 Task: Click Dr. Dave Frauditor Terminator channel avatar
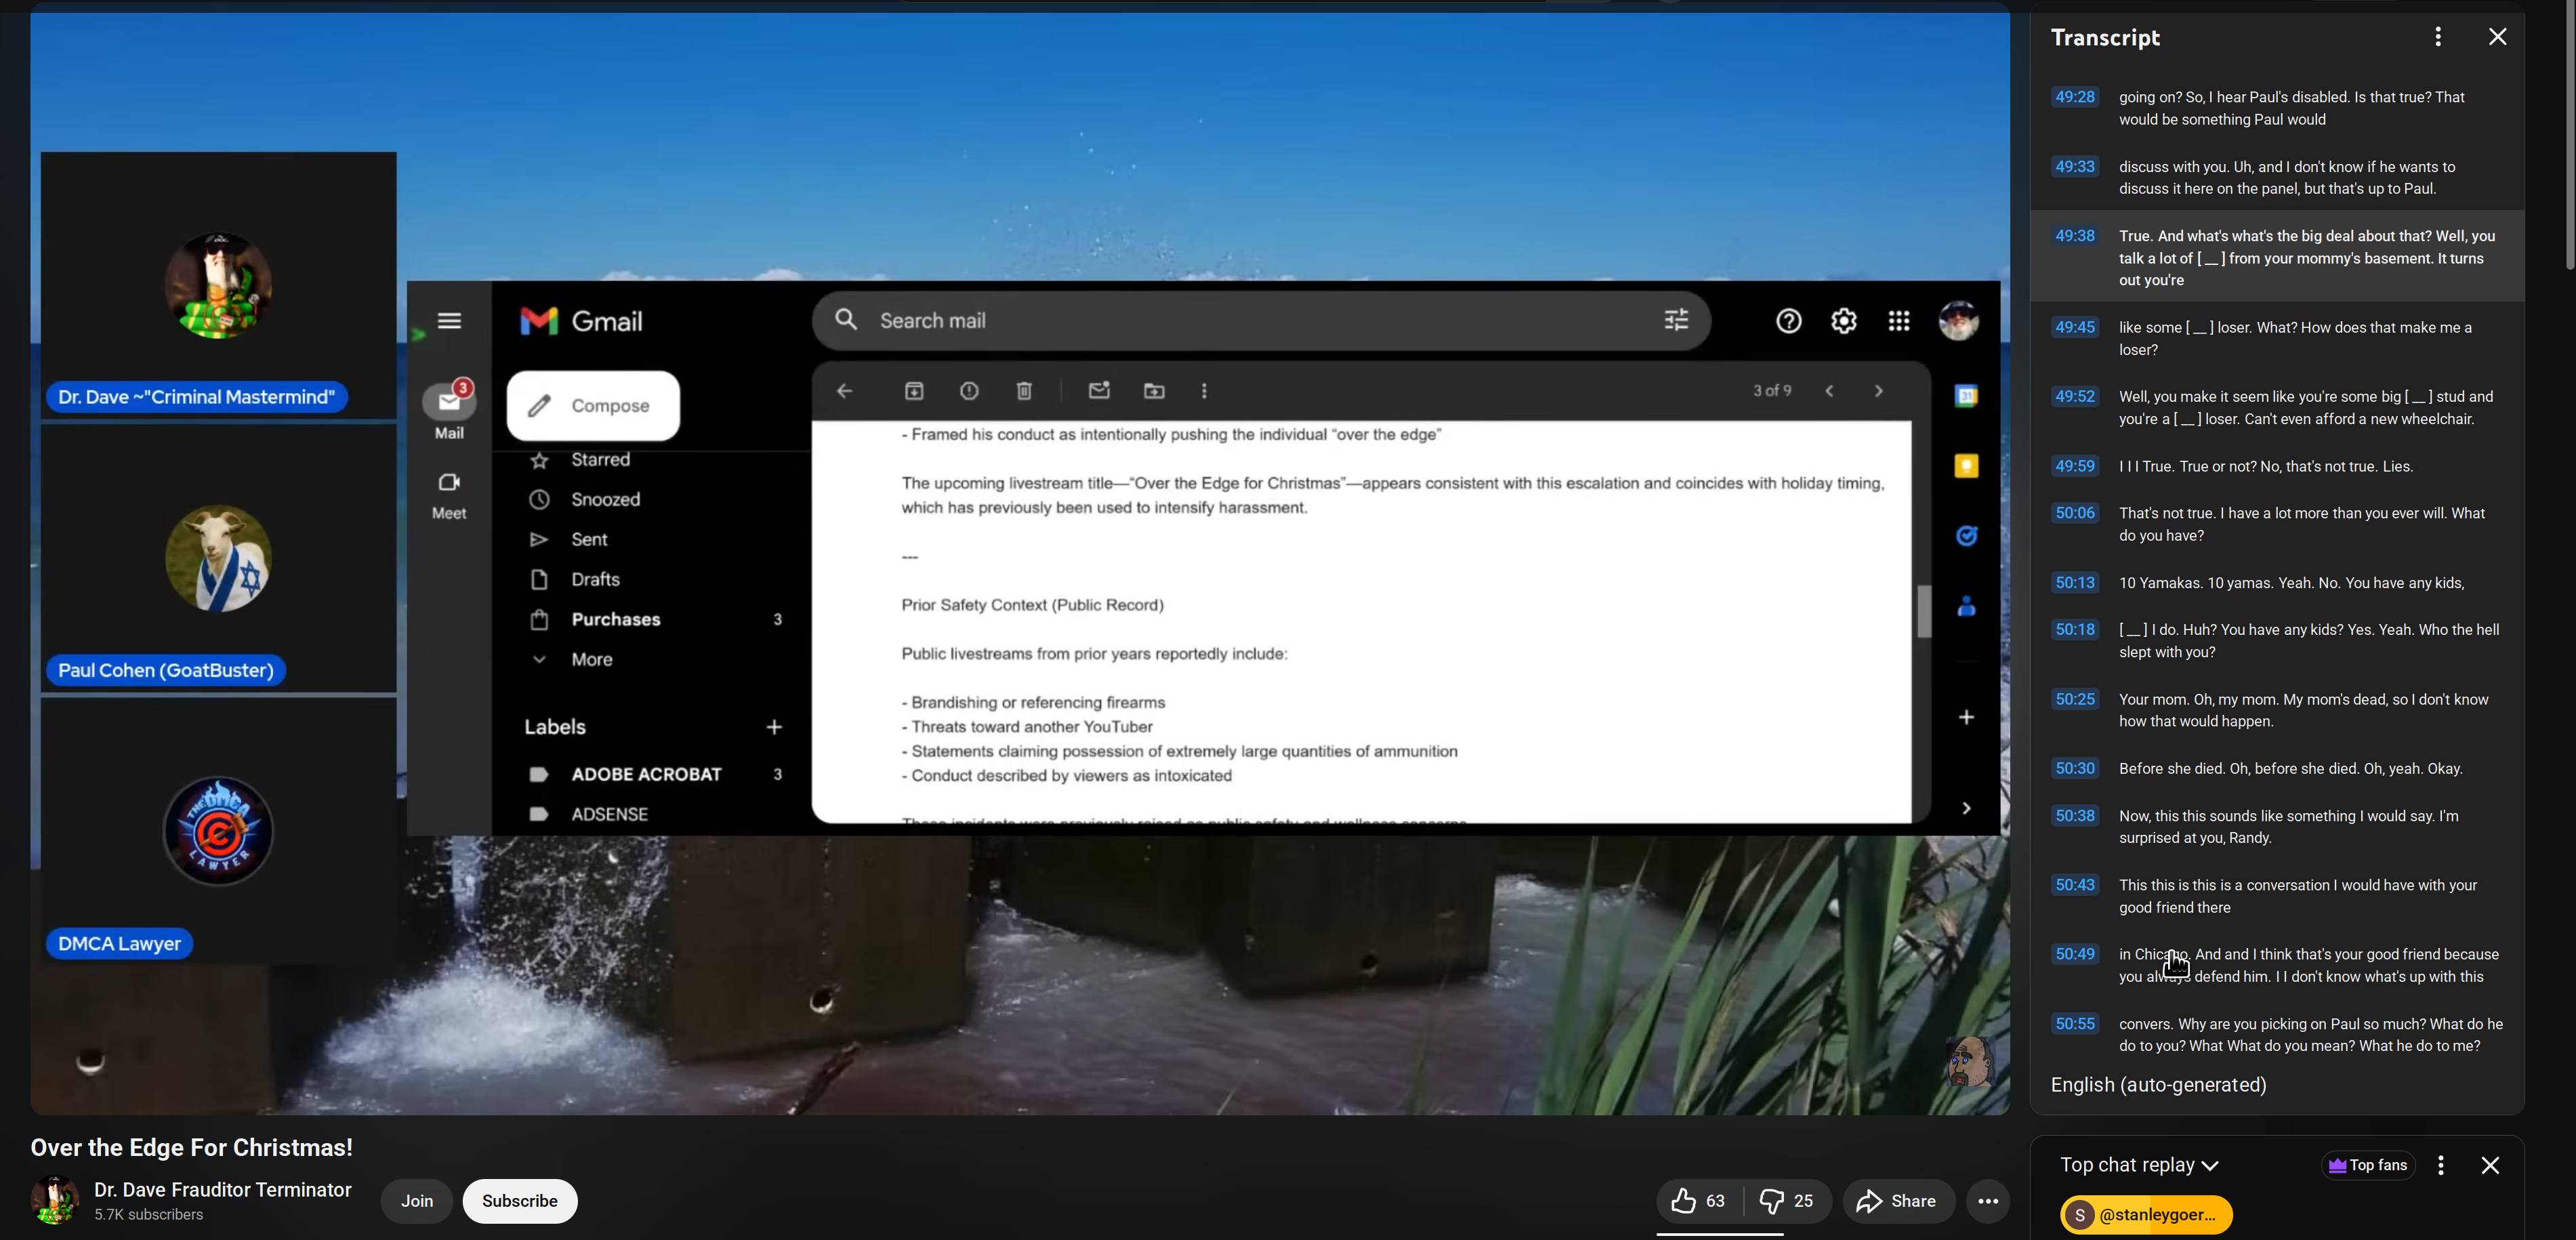click(55, 1200)
